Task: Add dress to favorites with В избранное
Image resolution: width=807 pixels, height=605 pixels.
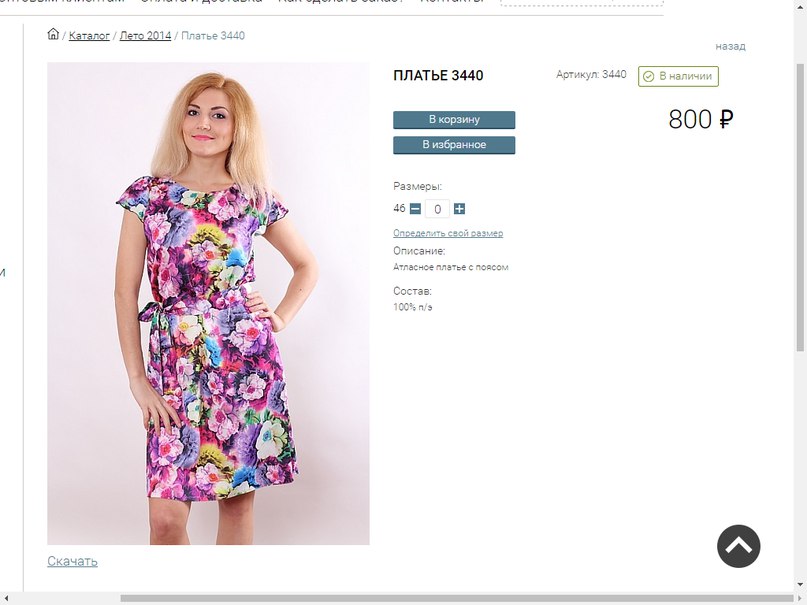Action: click(x=454, y=145)
